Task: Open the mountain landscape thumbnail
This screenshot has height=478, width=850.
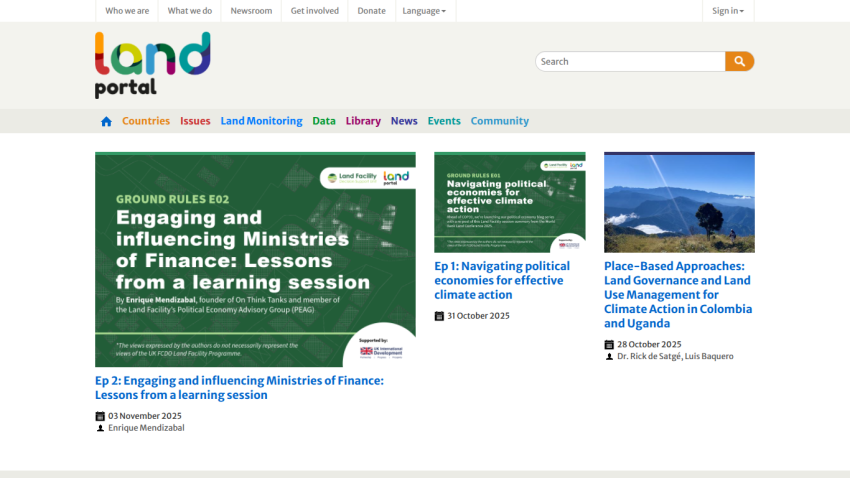Action: coord(679,202)
